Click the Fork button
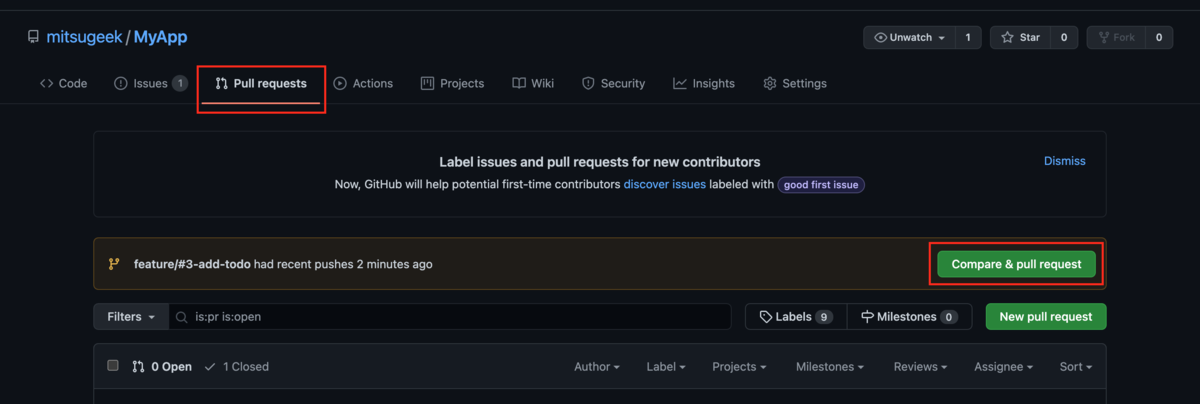The width and height of the screenshot is (1200, 404). (x=1117, y=38)
